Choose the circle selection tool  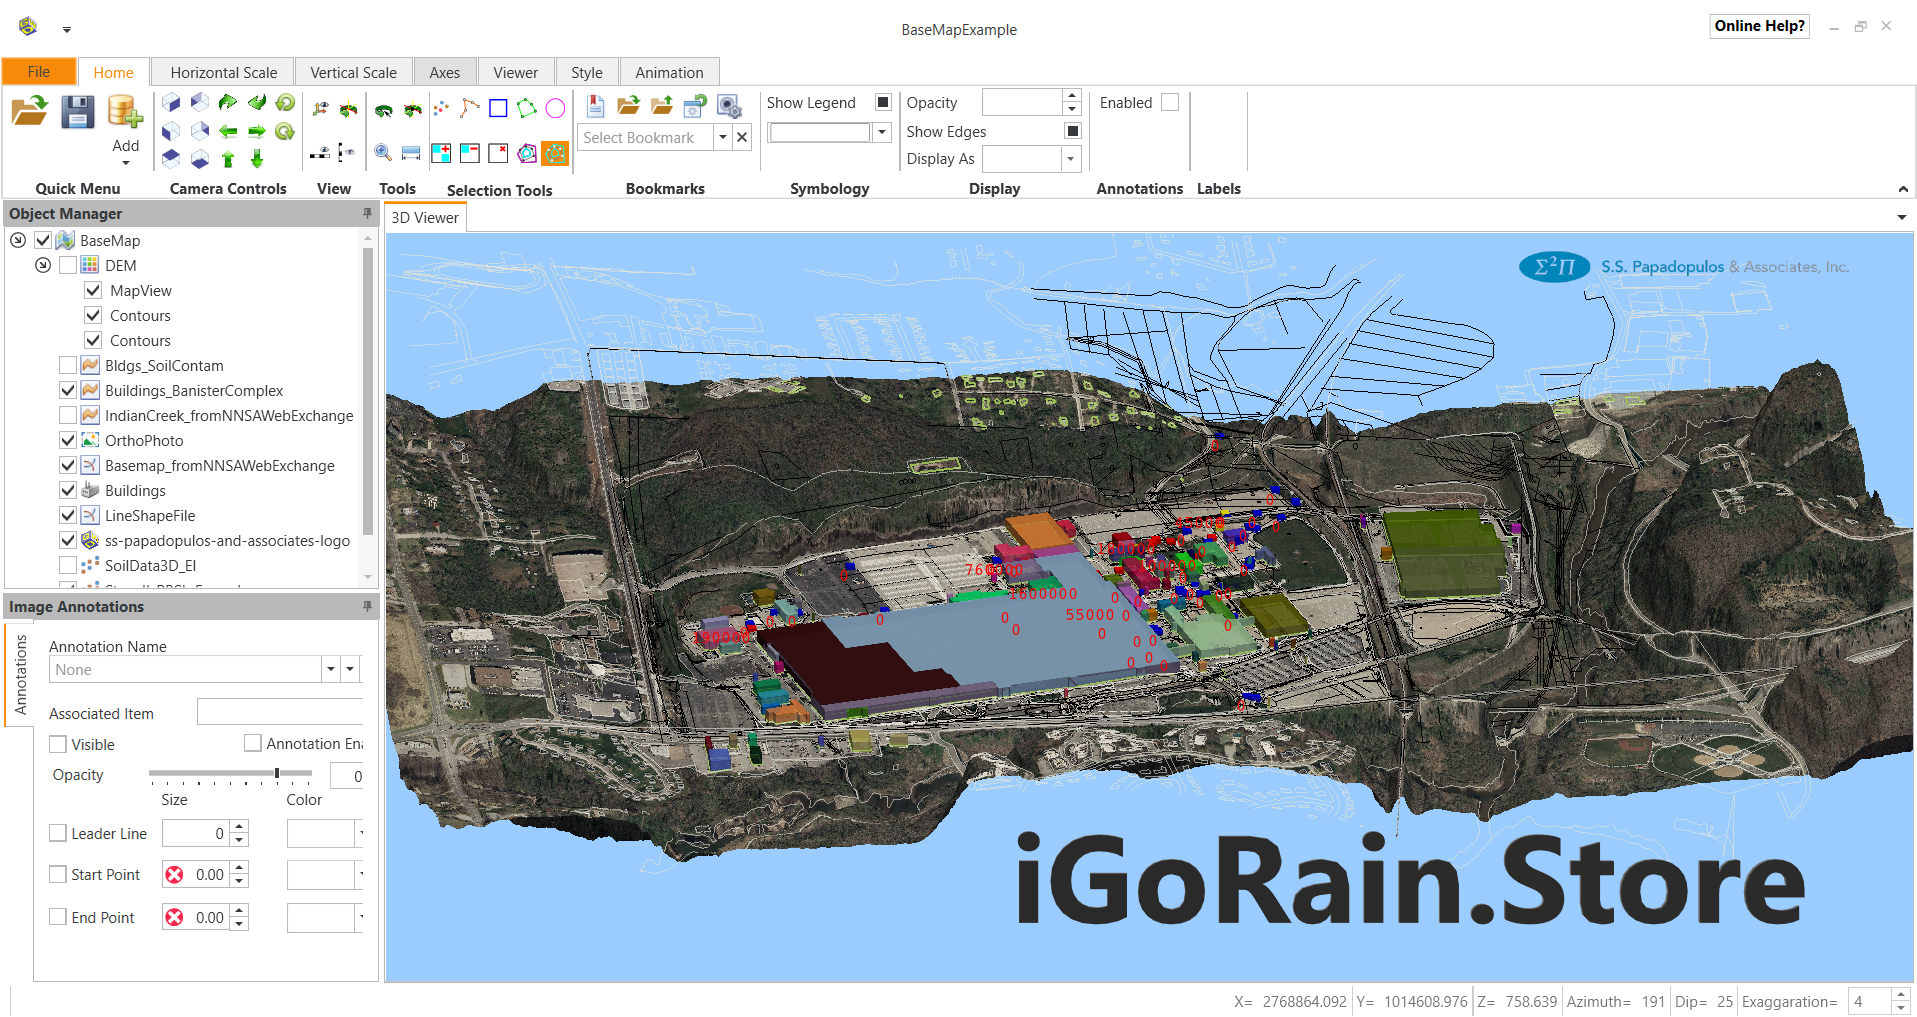point(555,108)
